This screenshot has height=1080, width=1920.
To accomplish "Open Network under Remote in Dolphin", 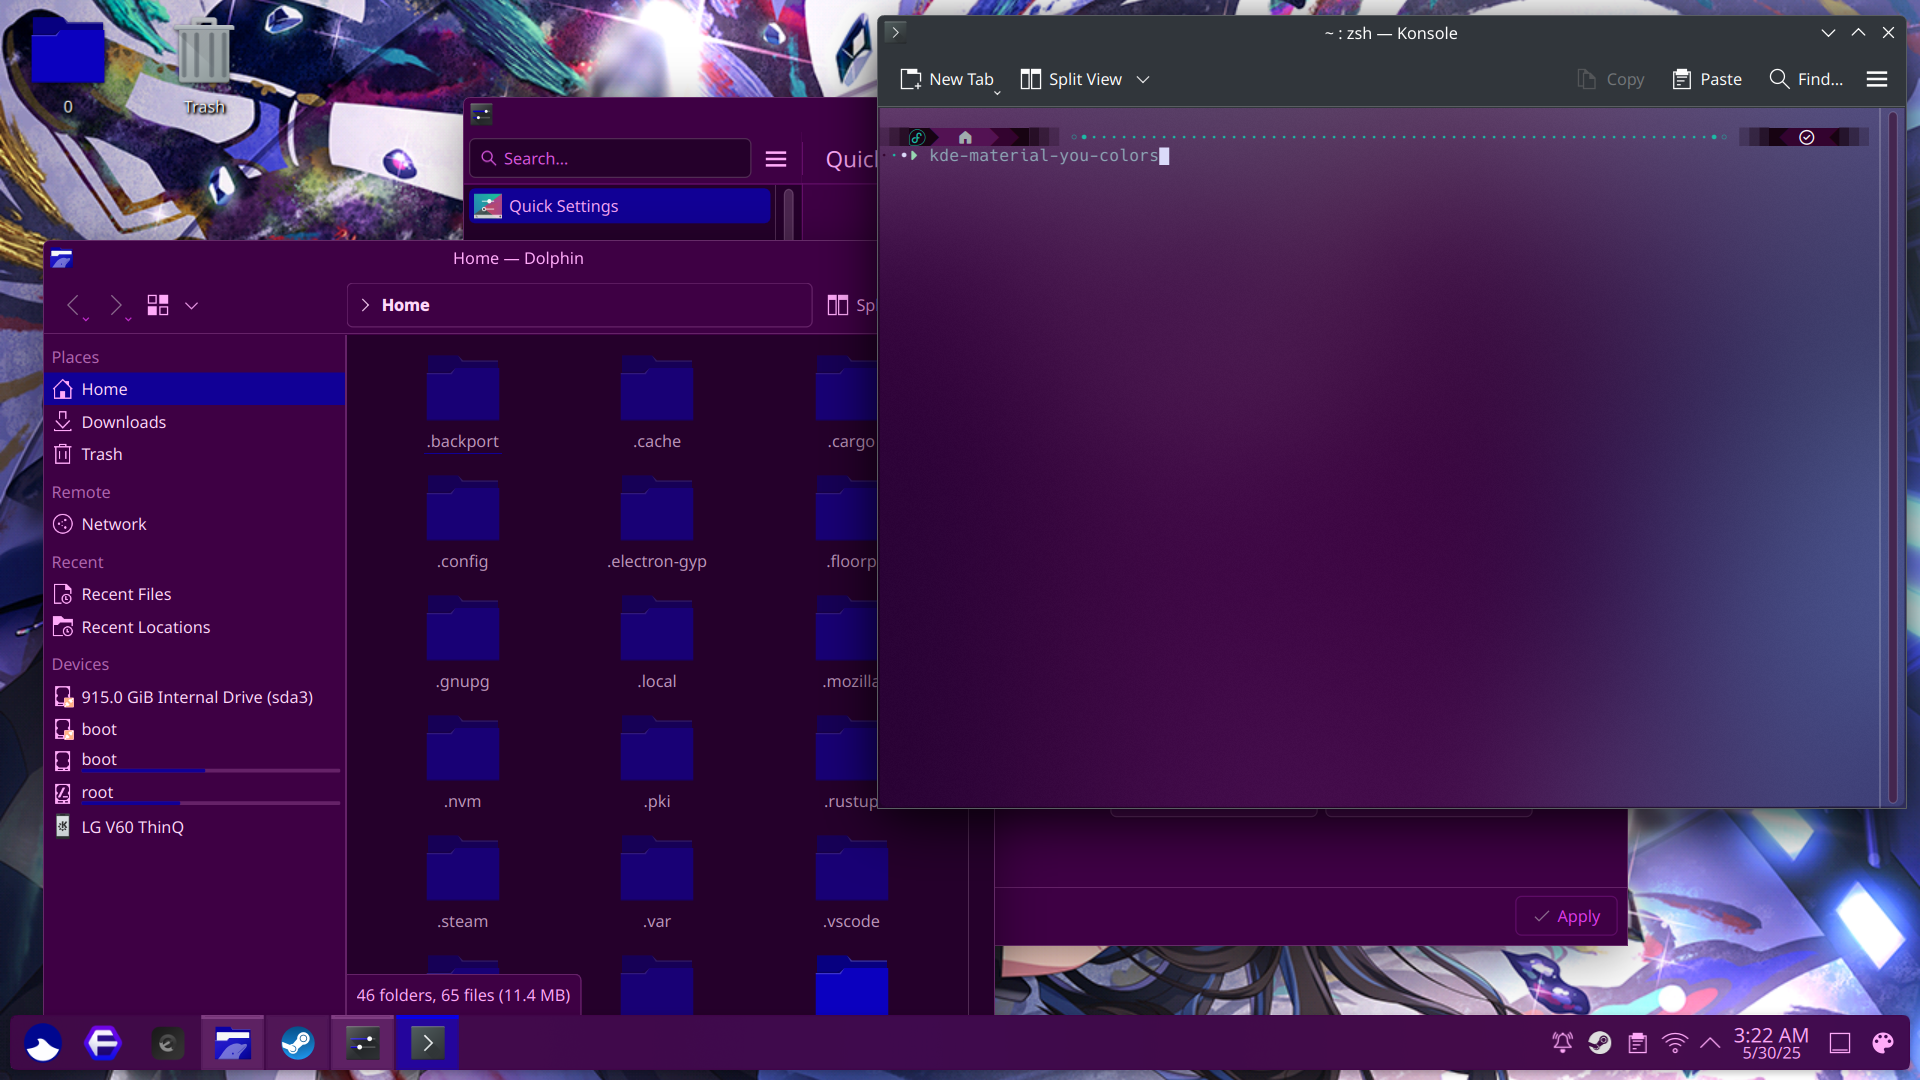I will click(x=195, y=524).
